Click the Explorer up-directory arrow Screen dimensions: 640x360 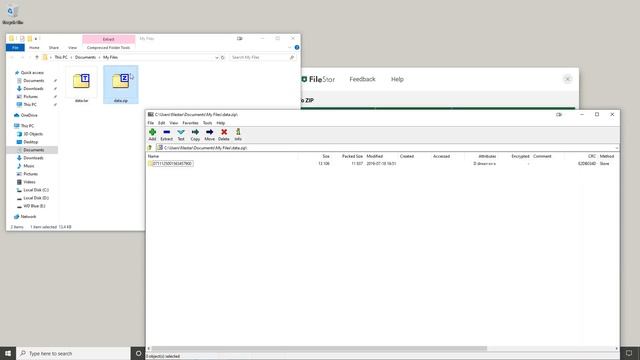point(37,58)
